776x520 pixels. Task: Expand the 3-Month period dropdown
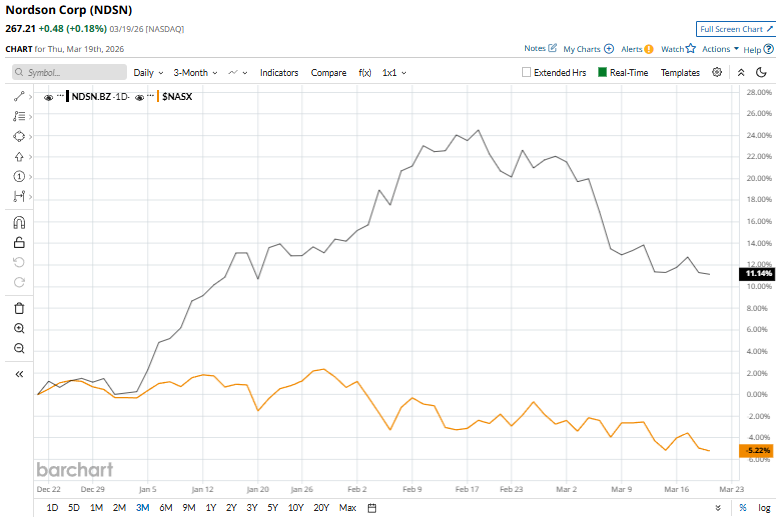coord(195,73)
